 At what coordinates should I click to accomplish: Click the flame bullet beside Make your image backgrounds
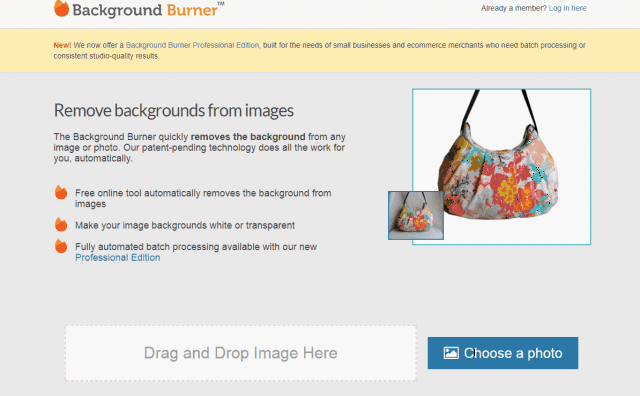coord(61,225)
